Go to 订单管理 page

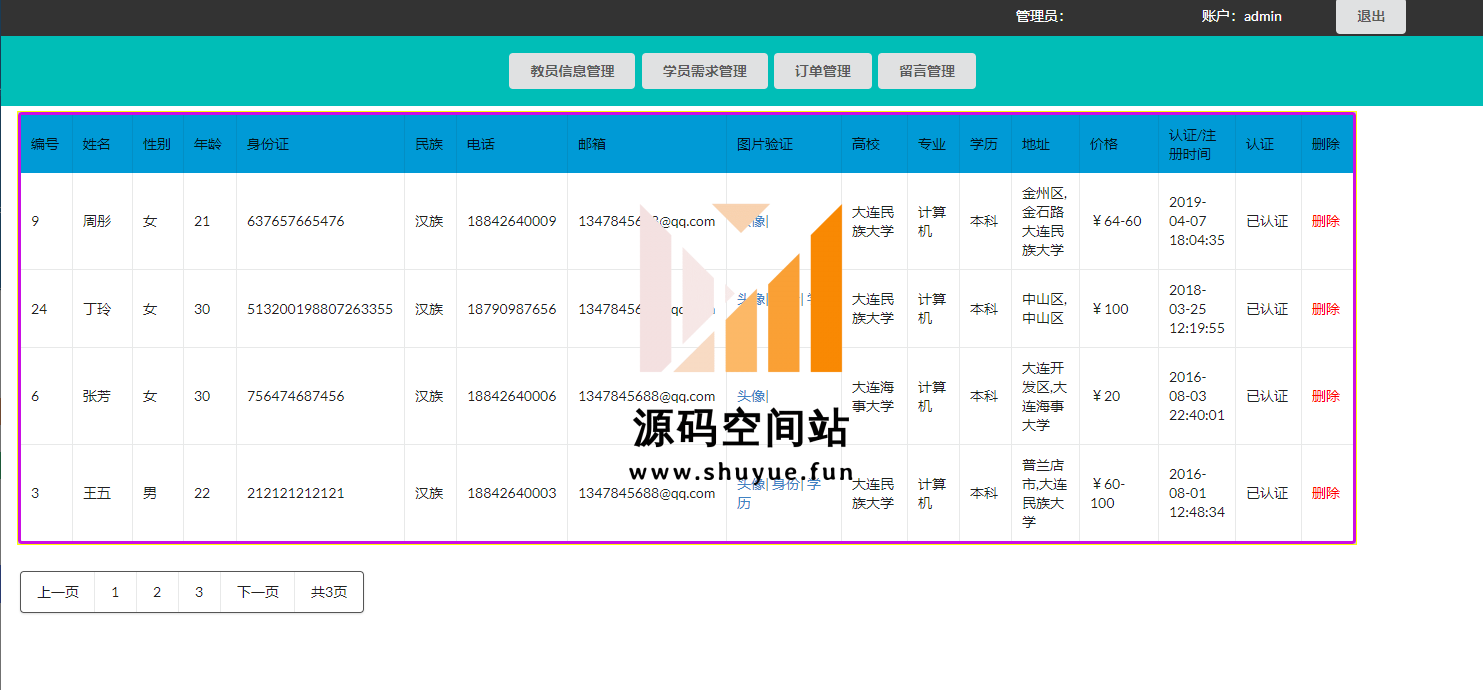click(x=822, y=71)
